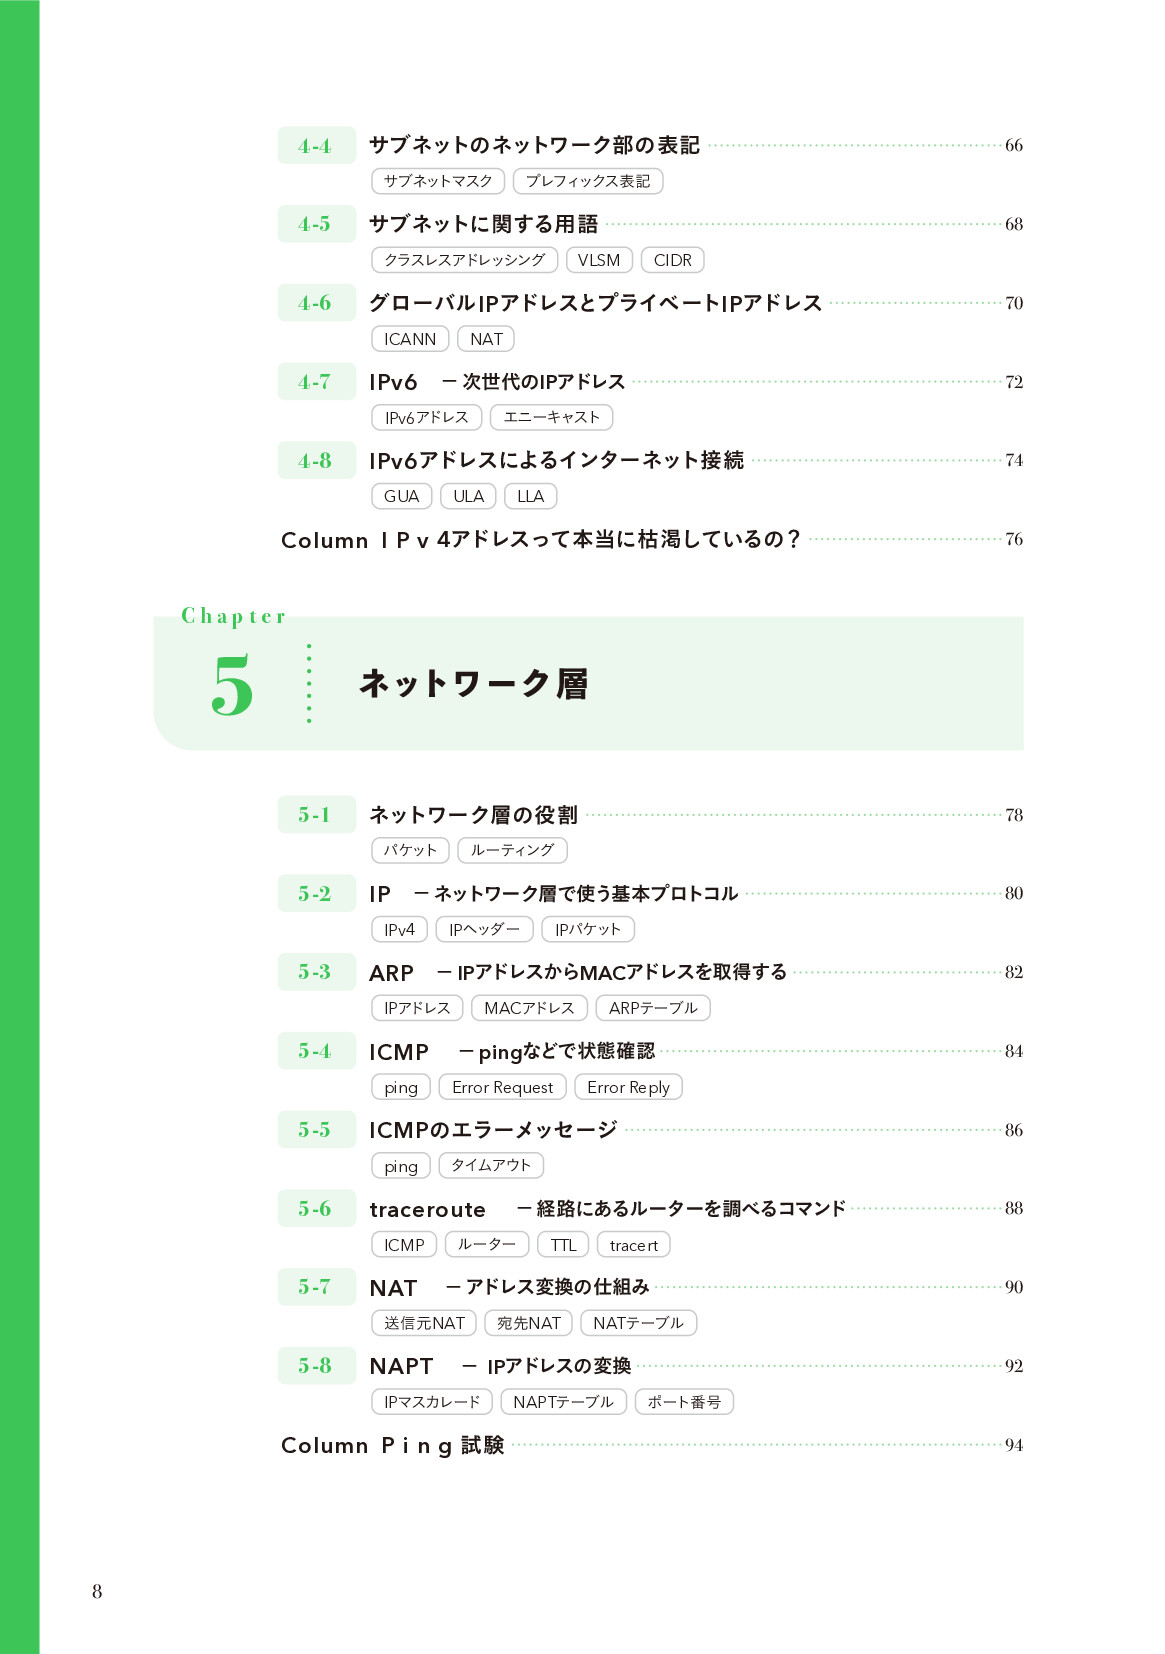The width and height of the screenshot is (1165, 1654).
Task: Select the CIDR keyword tag
Action: tap(672, 260)
